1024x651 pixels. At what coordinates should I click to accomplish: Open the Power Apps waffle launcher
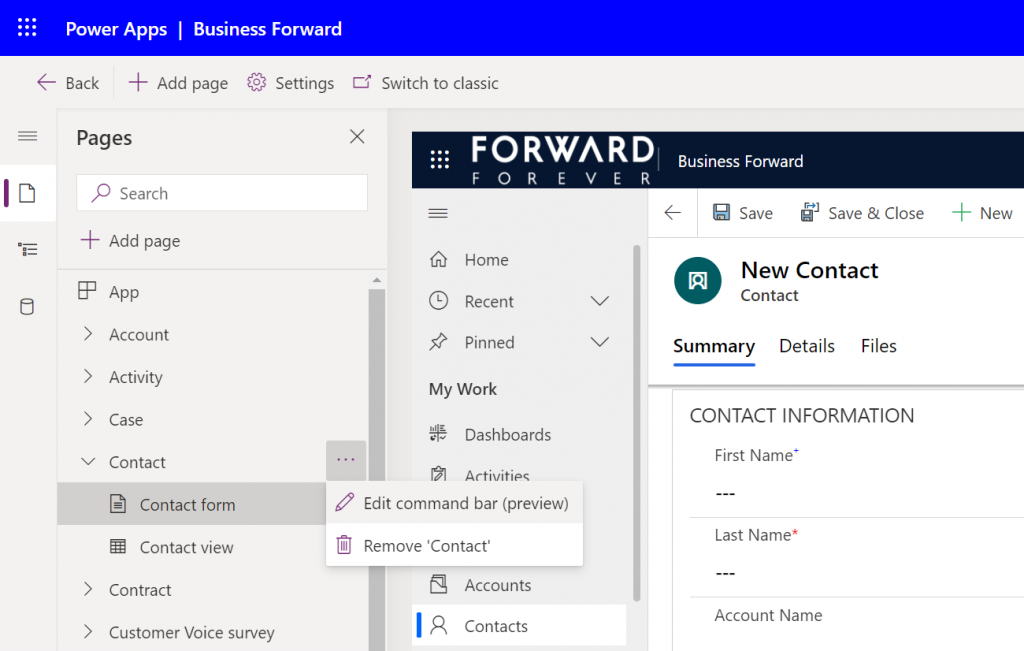coord(27,28)
